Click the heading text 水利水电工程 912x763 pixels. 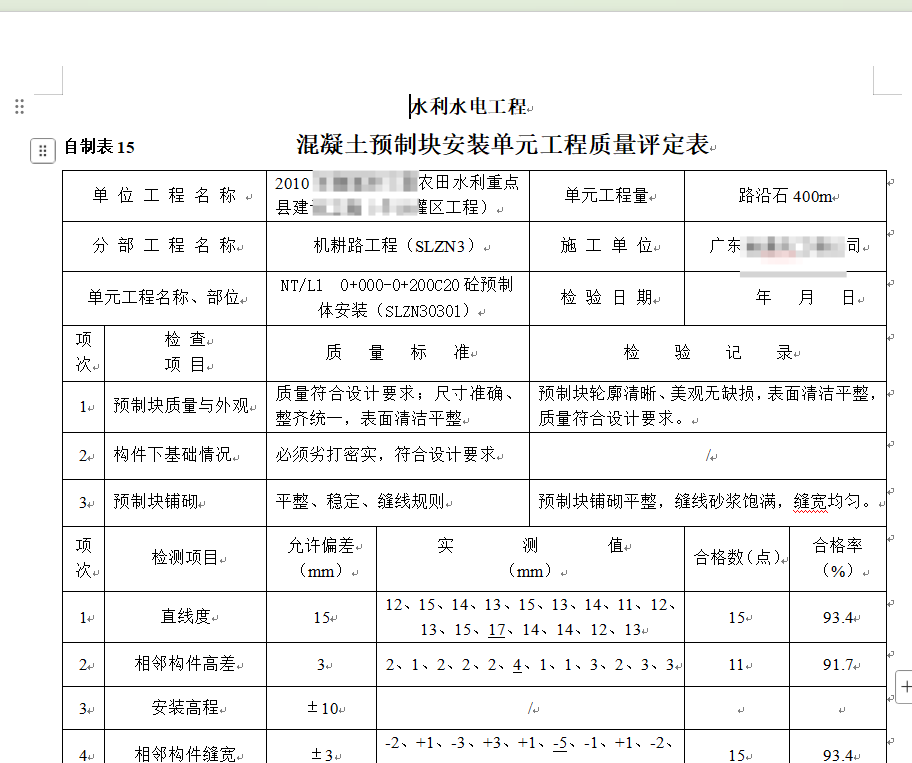pos(468,107)
